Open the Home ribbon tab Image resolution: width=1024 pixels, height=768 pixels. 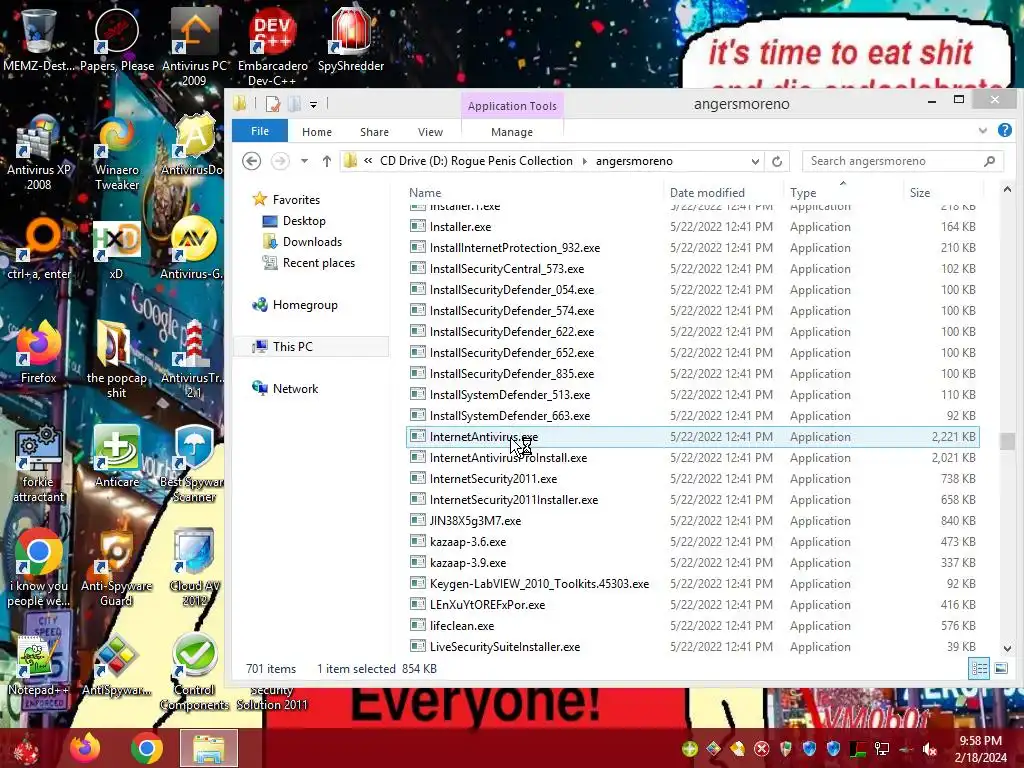click(x=317, y=132)
